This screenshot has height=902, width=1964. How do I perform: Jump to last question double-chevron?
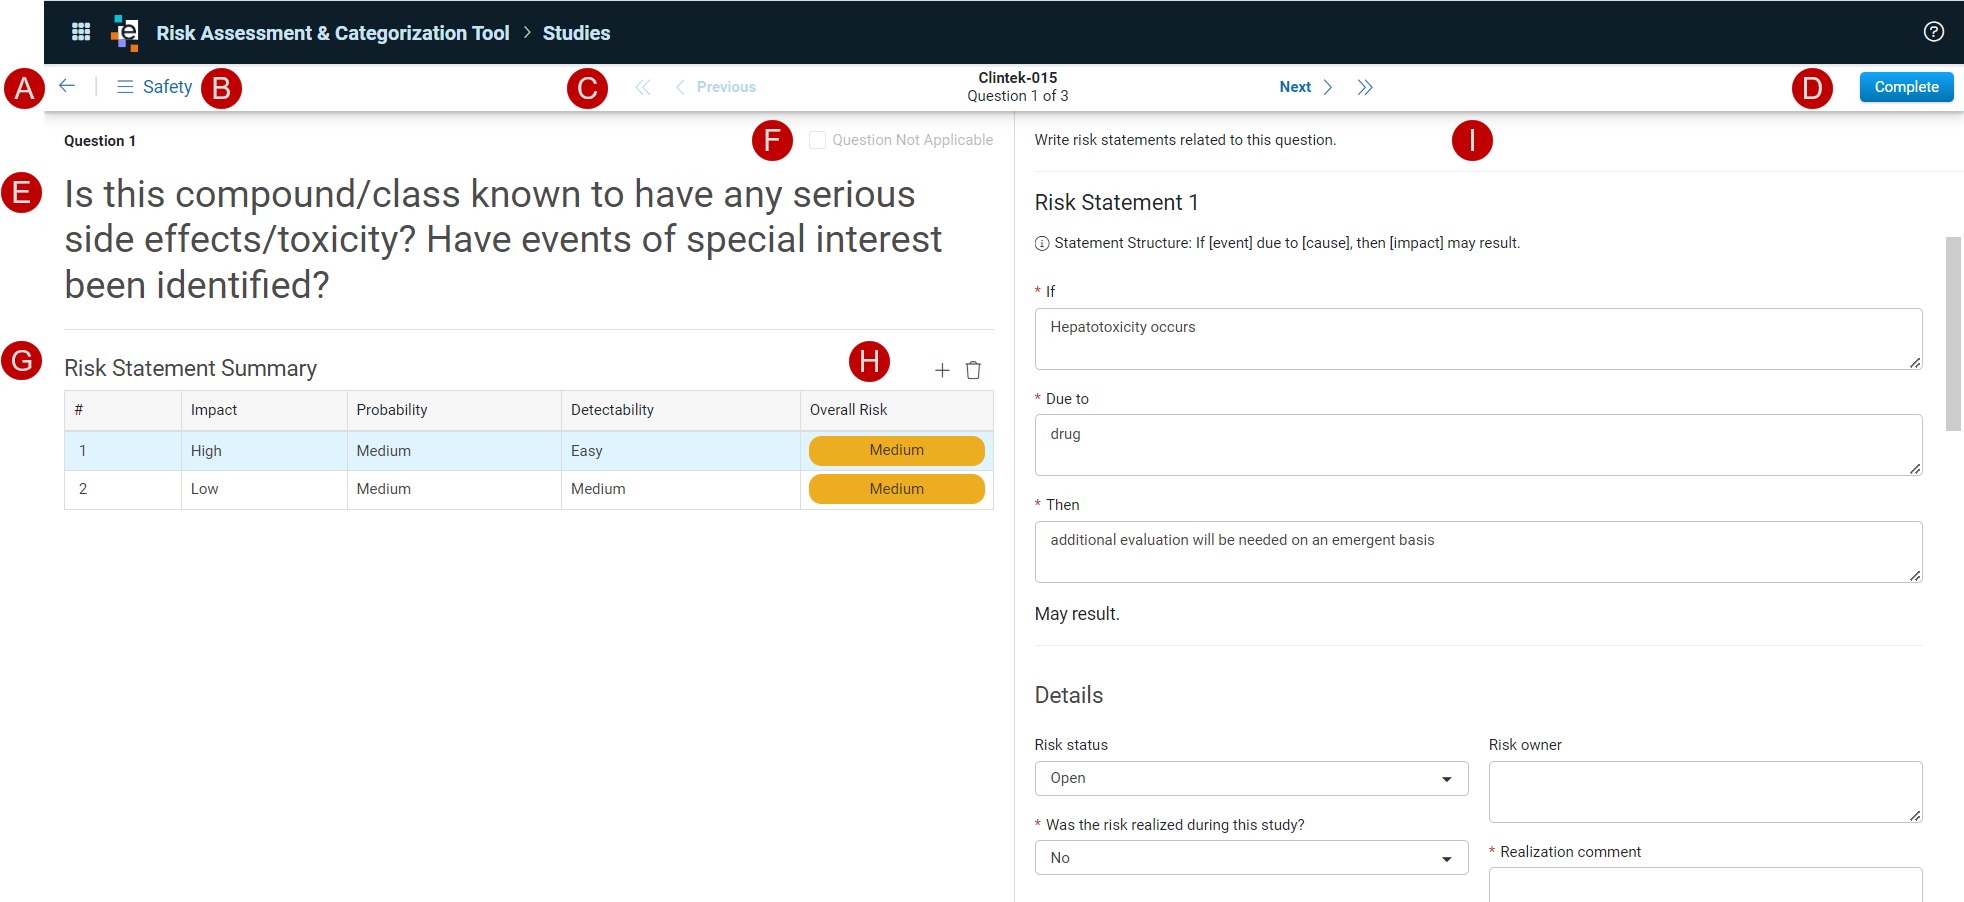click(1365, 87)
